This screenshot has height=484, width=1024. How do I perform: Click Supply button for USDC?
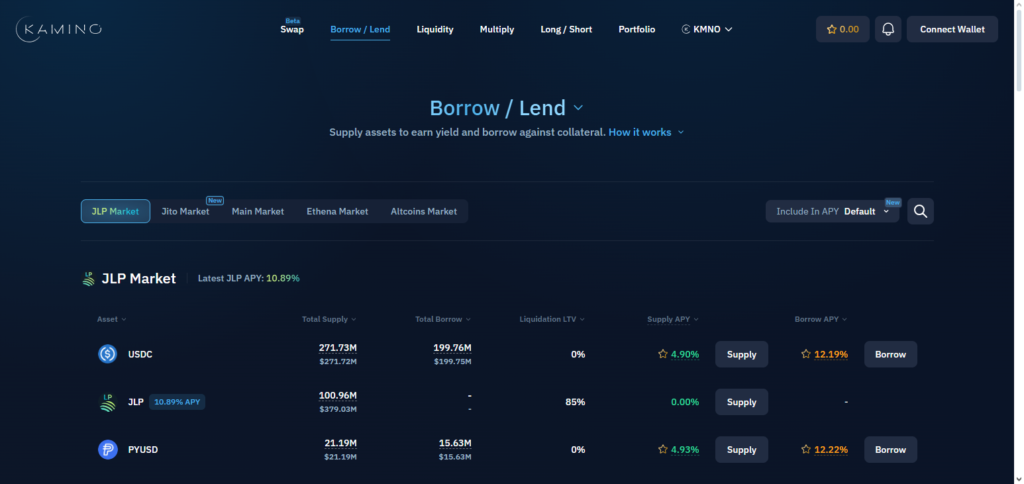(741, 354)
